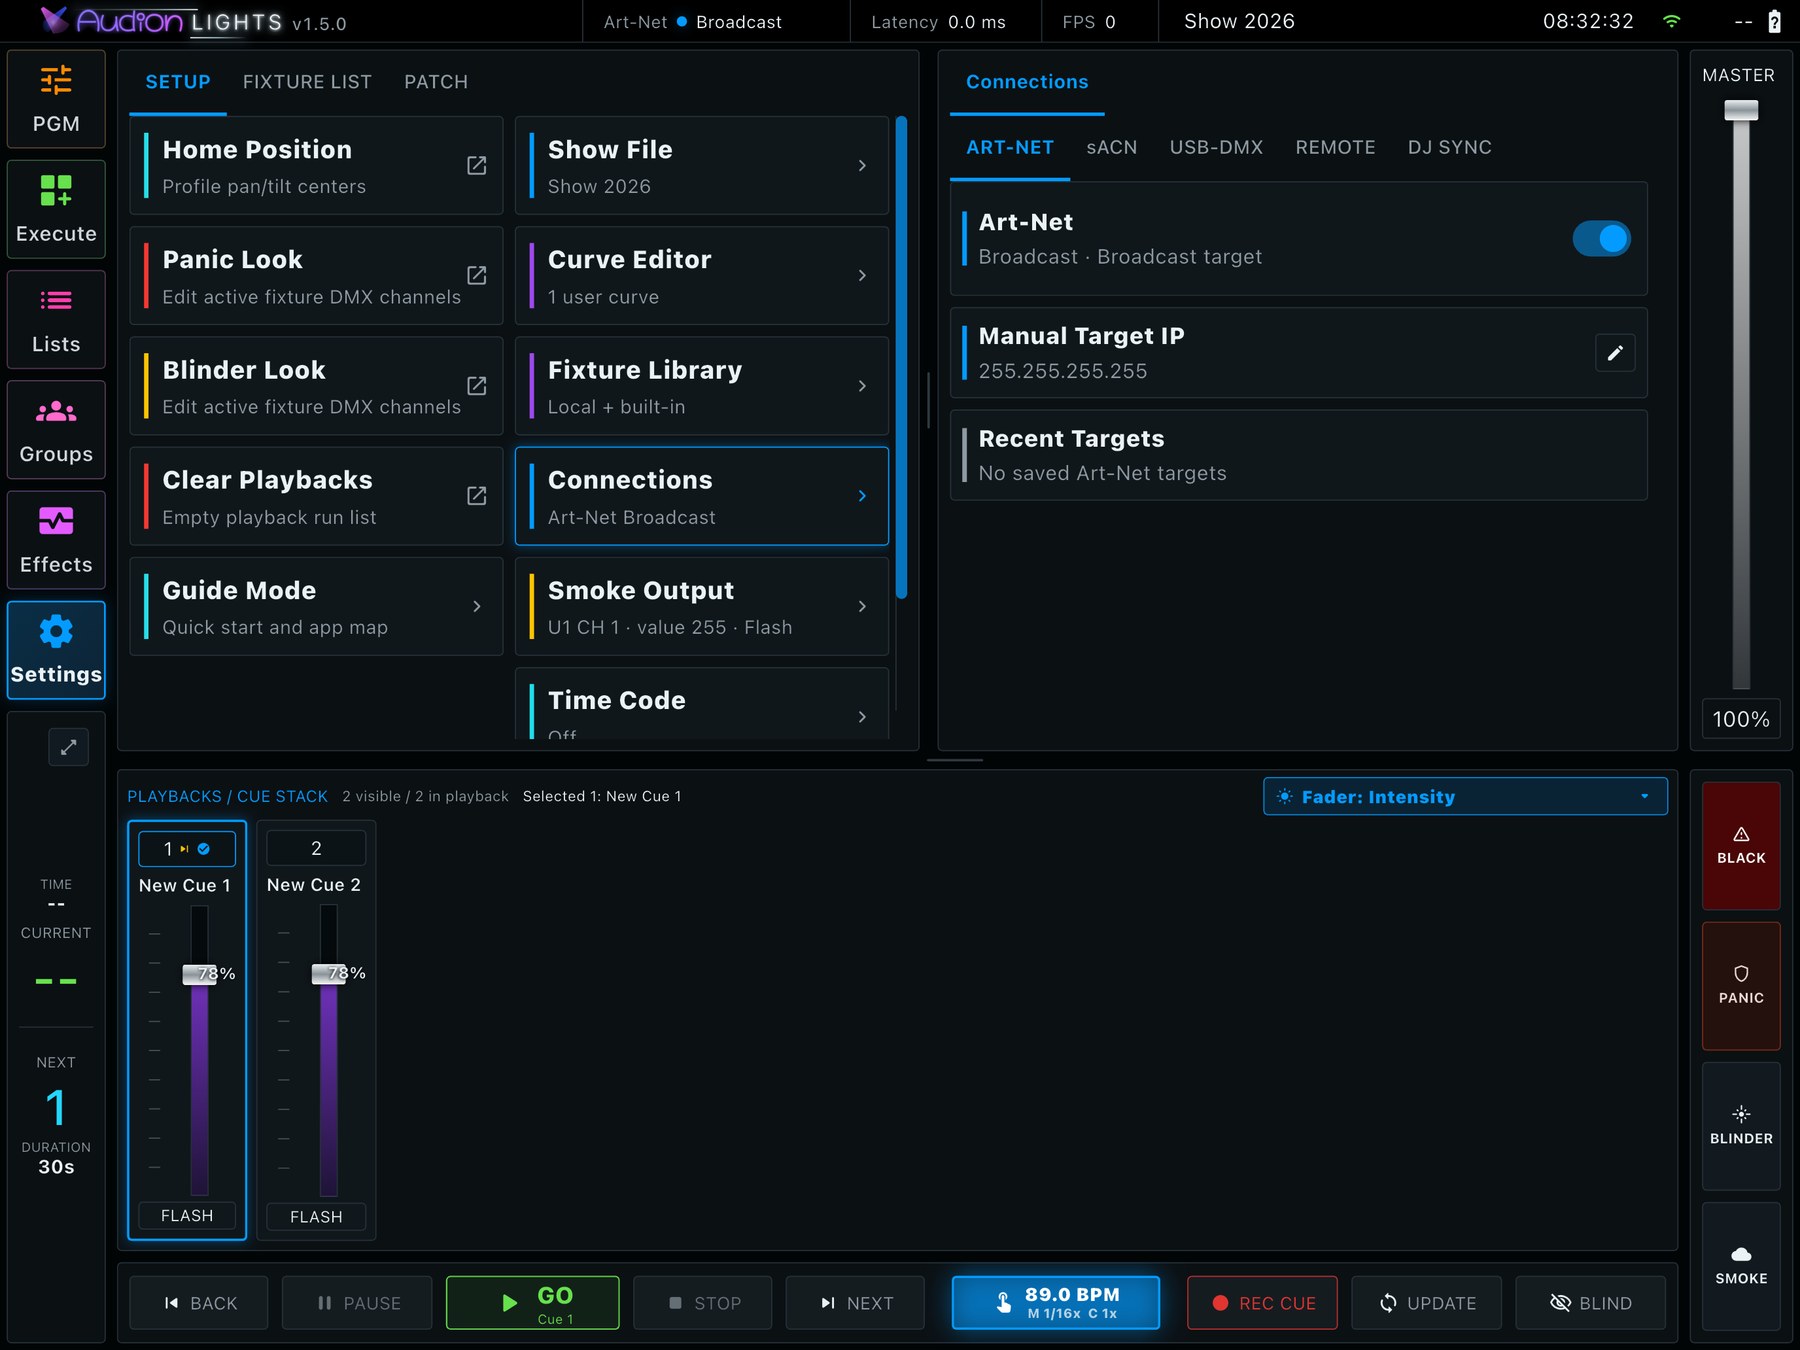This screenshot has width=1800, height=1350.
Task: Expand Curve Editor chevron
Action: (862, 276)
